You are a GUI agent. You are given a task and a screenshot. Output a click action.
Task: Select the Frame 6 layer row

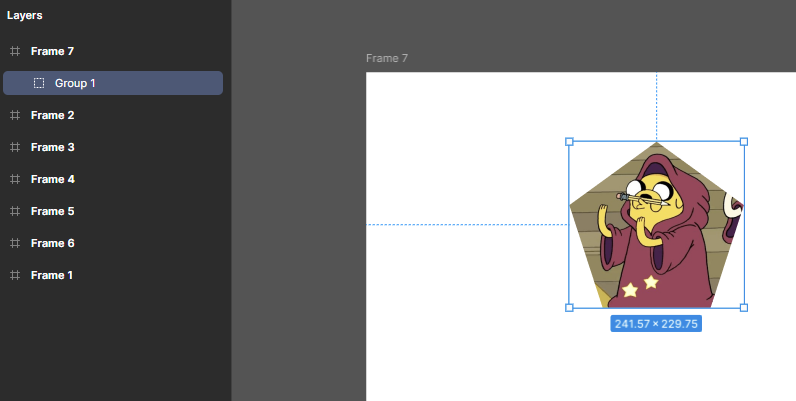click(x=113, y=243)
